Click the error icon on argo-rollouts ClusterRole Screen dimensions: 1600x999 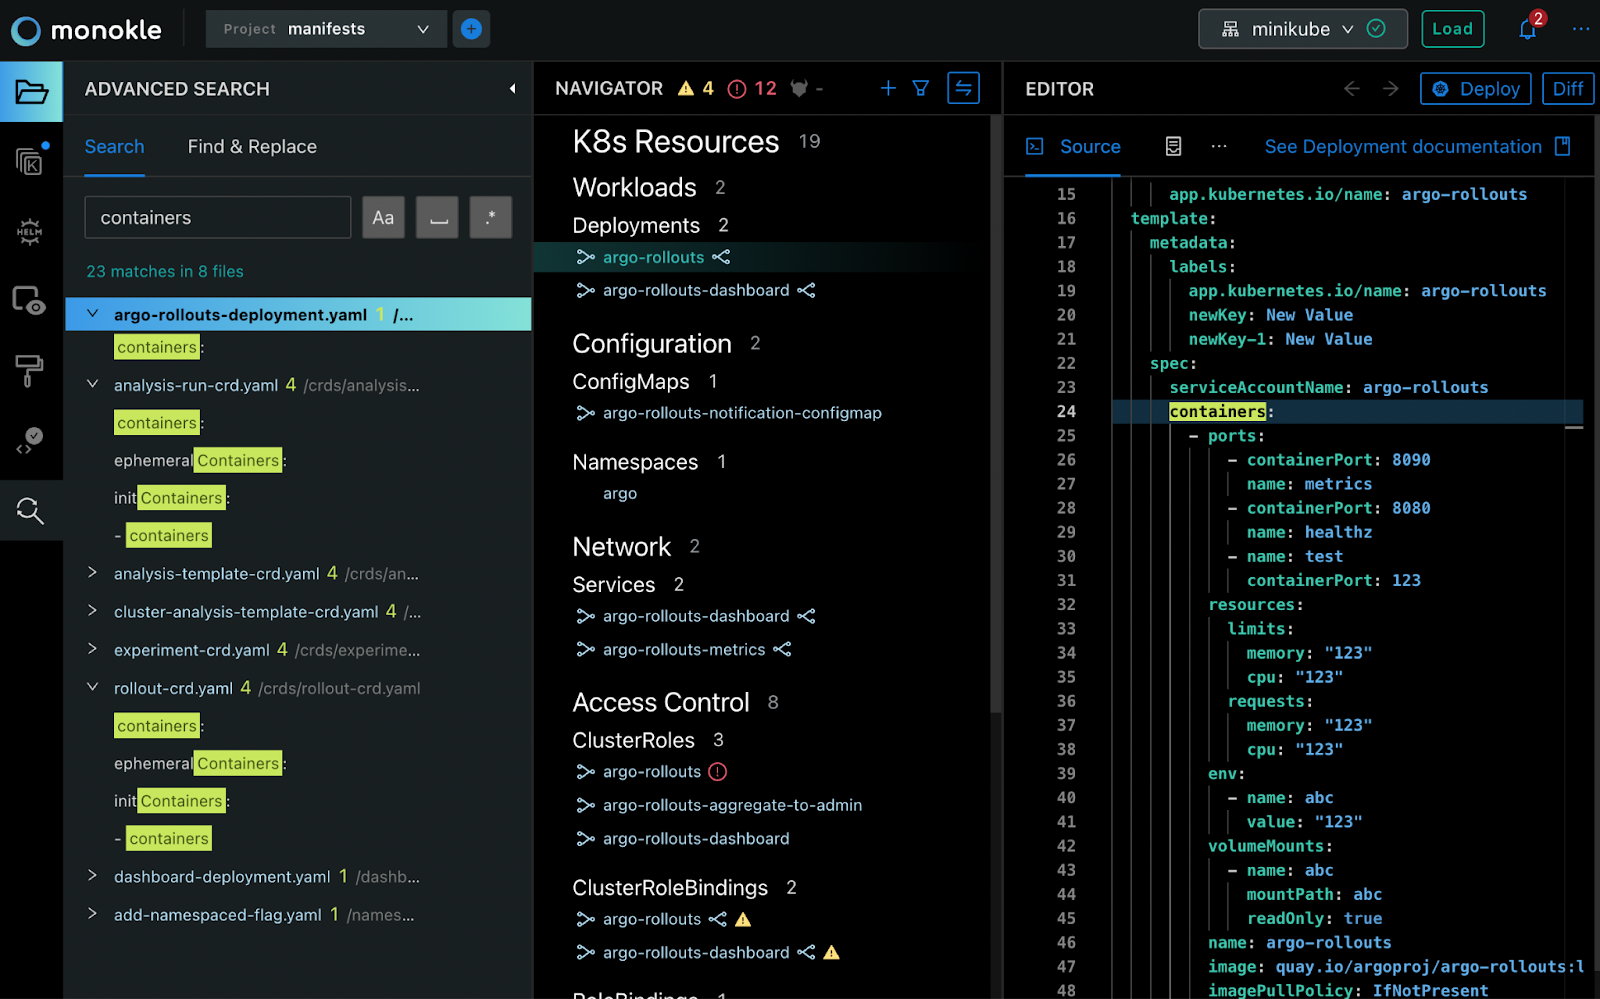[x=717, y=771]
